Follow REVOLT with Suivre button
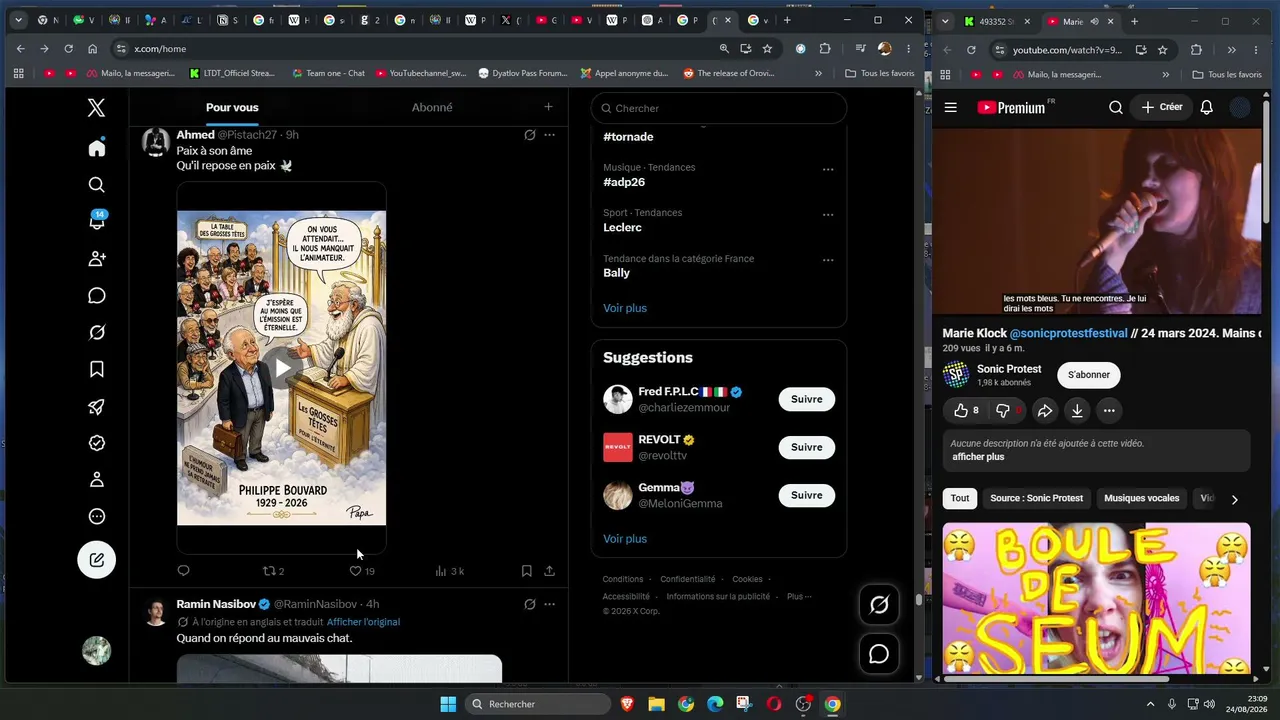Image resolution: width=1280 pixels, height=720 pixels. (x=806, y=447)
